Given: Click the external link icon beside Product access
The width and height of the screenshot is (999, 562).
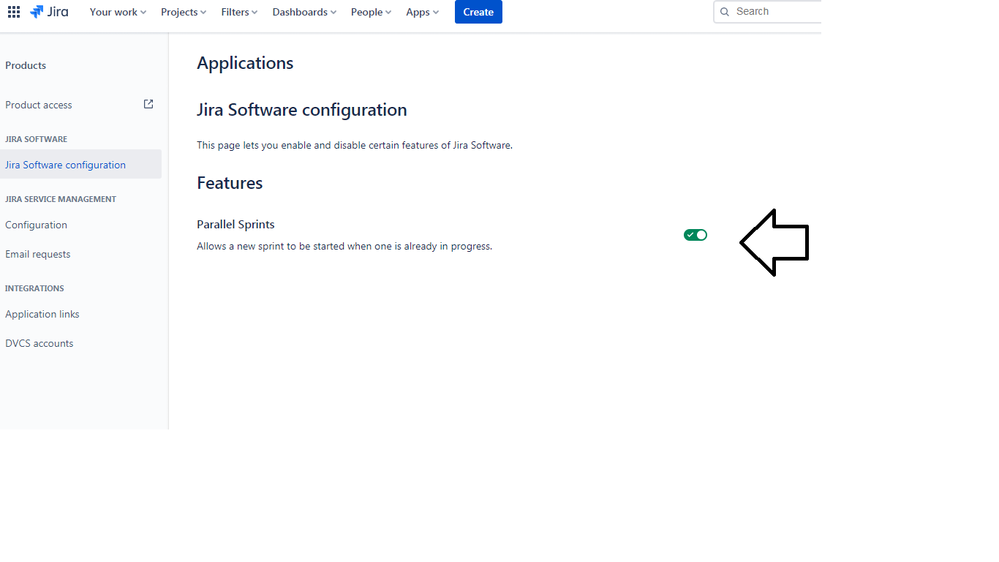Looking at the screenshot, I should pos(148,104).
